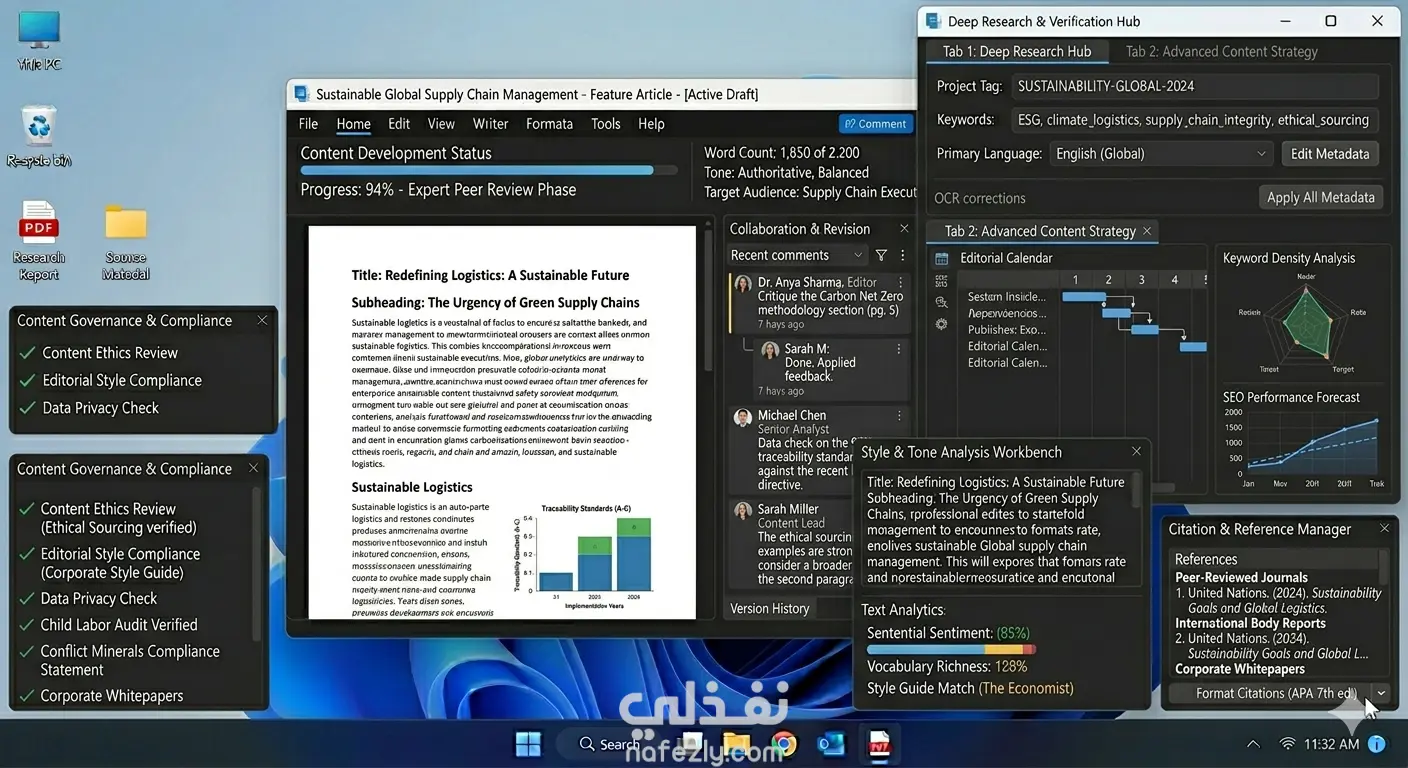
Task: Click the filter funnel icon beside Recent comments
Action: click(x=881, y=256)
